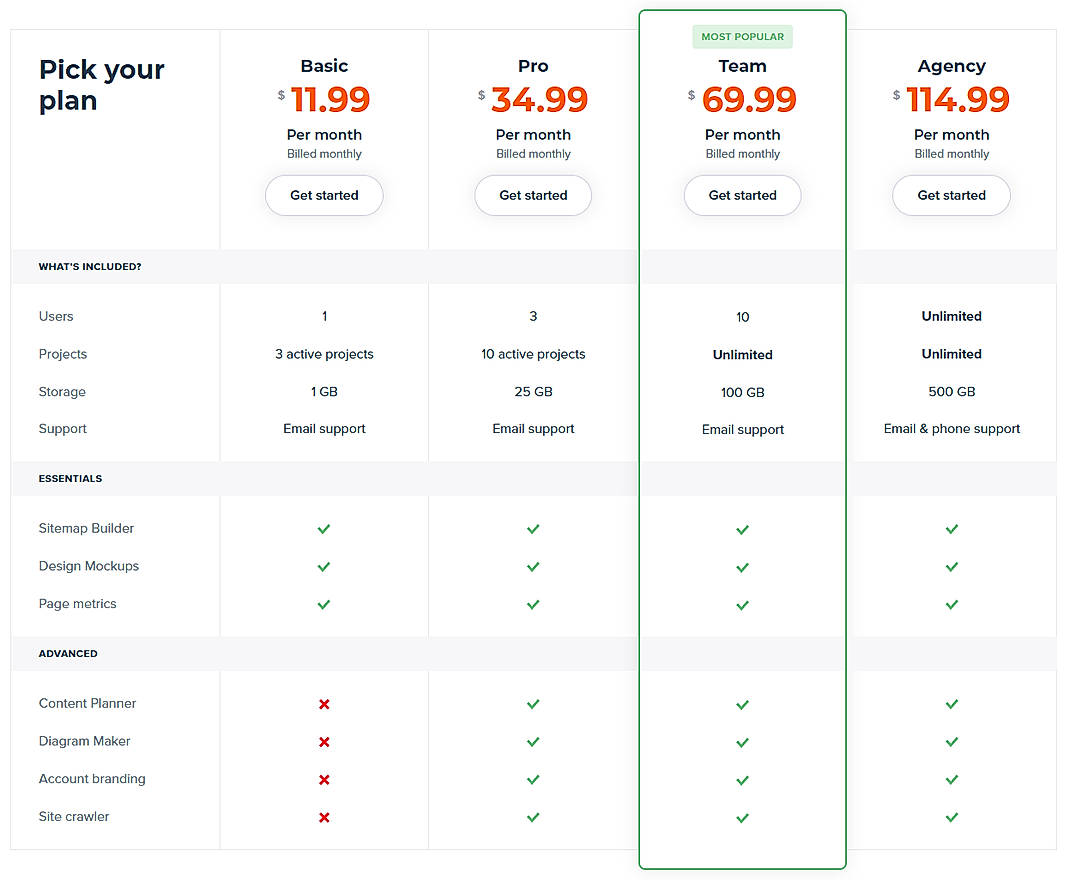The image size is (1070, 880).
Task: Click the Site crawler feature label
Action: pos(74,817)
